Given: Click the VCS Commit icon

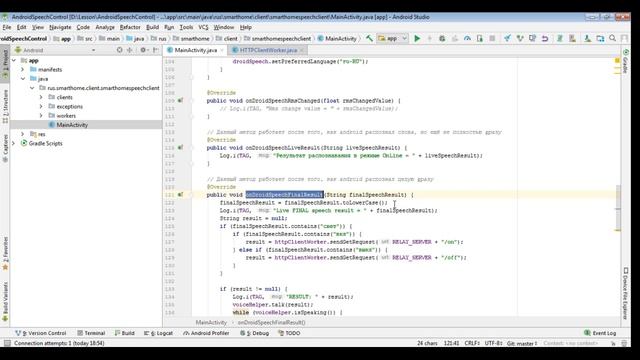Looking at the screenshot, I should [x=520, y=38].
